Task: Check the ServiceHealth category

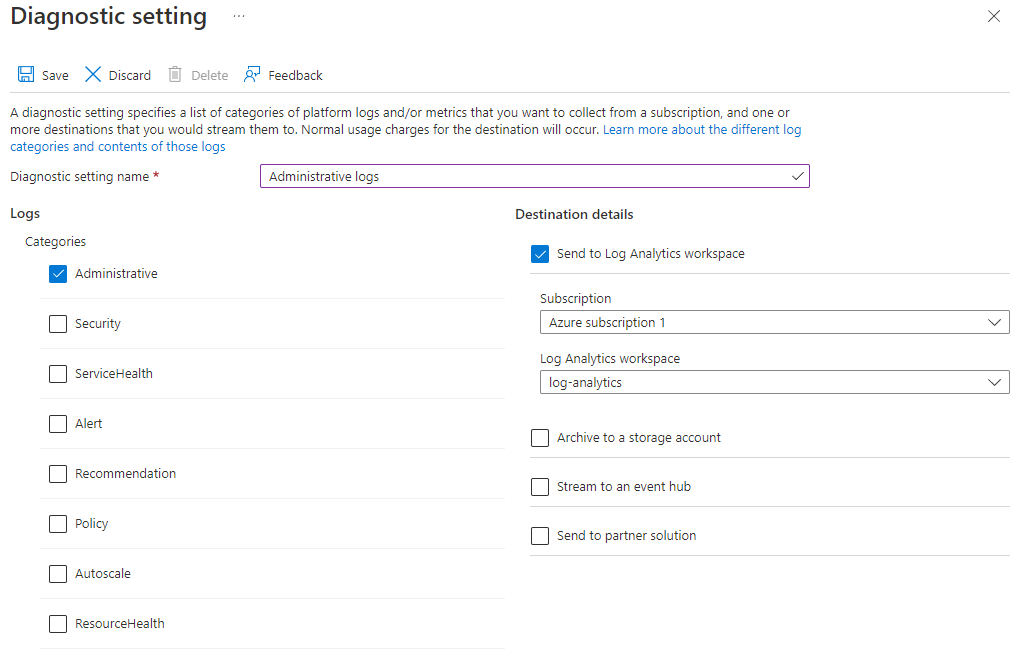Action: click(x=58, y=373)
